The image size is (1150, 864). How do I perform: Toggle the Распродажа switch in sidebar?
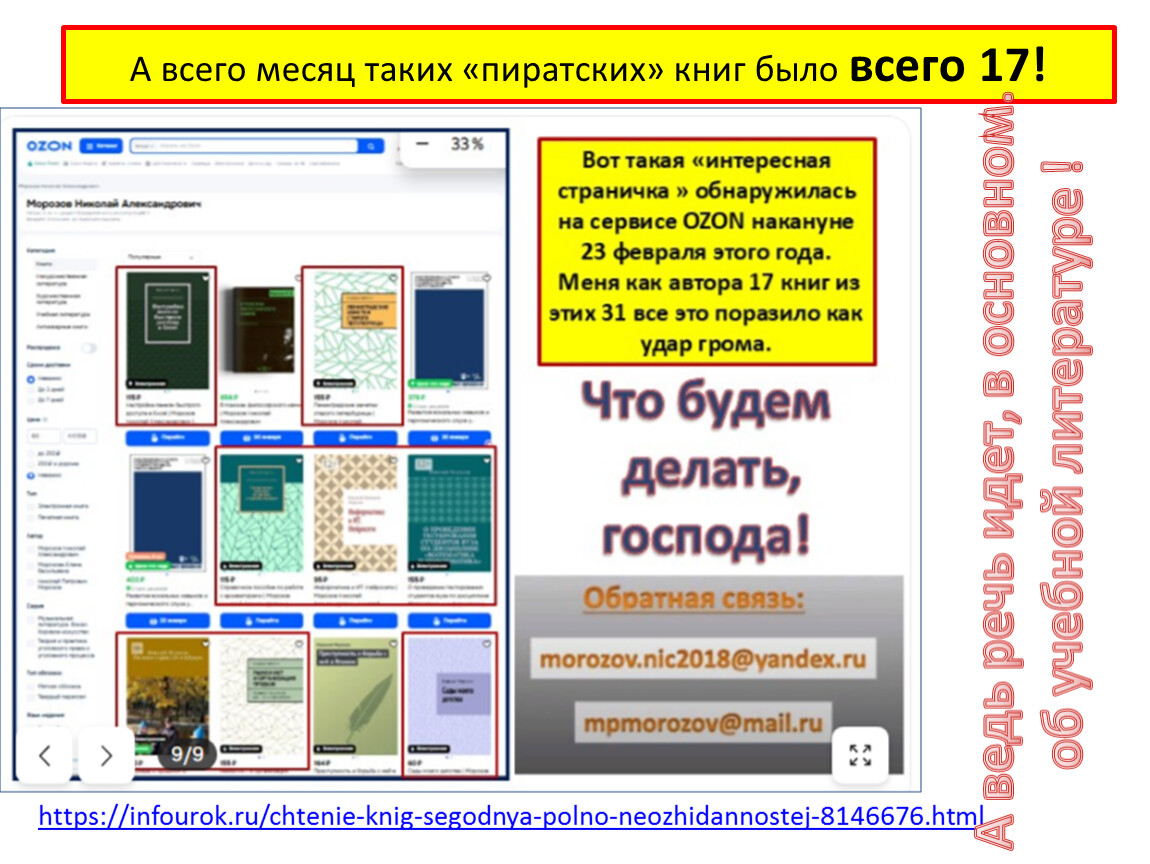click(90, 347)
